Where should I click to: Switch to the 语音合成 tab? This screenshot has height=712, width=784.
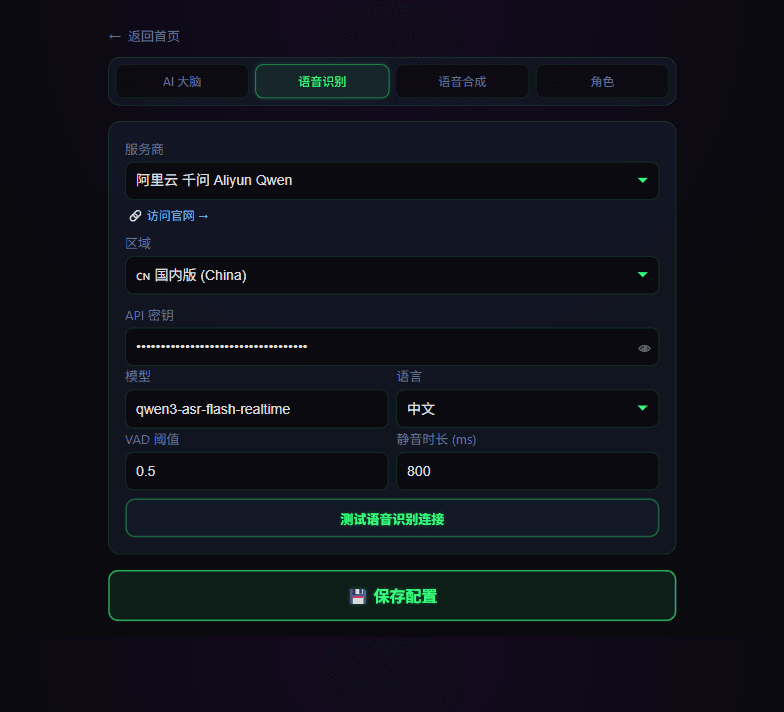tap(462, 82)
